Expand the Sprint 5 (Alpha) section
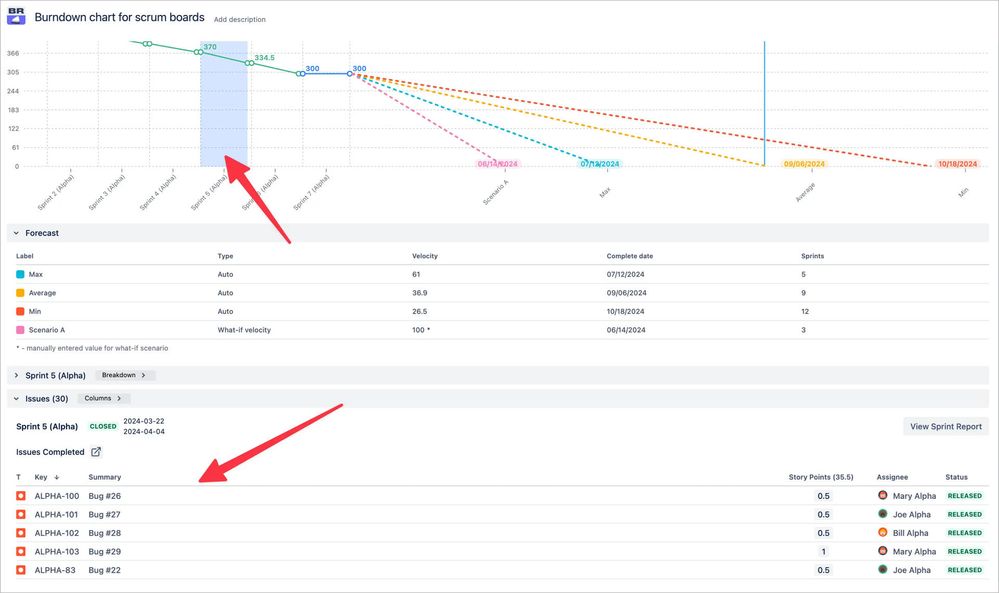Screen dimensions: 999x593 [14, 375]
